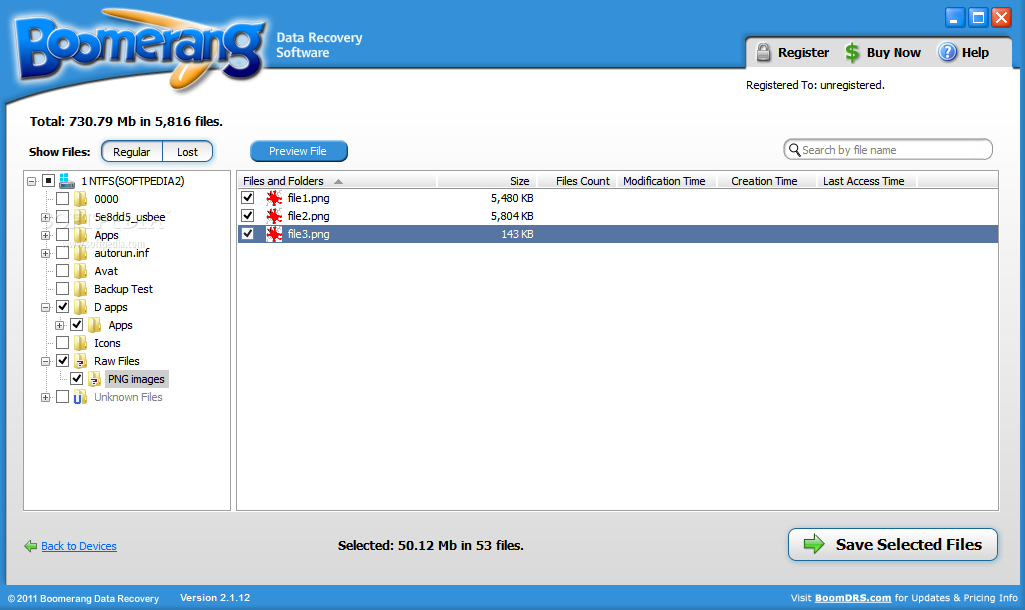Click the magnifier icon in search box
The image size is (1025, 610).
click(794, 150)
